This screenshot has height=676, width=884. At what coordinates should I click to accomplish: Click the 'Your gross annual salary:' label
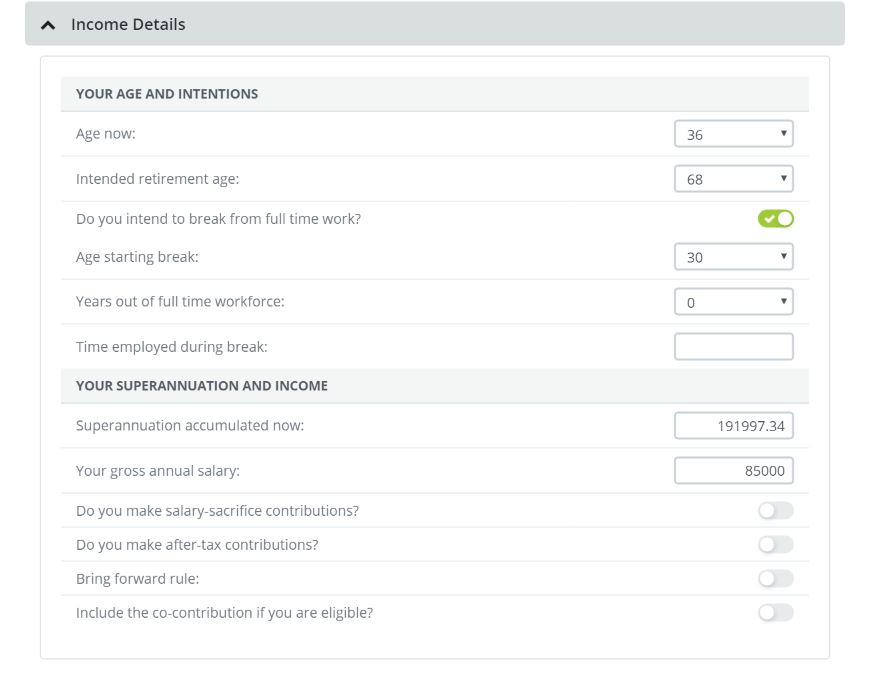(x=158, y=471)
